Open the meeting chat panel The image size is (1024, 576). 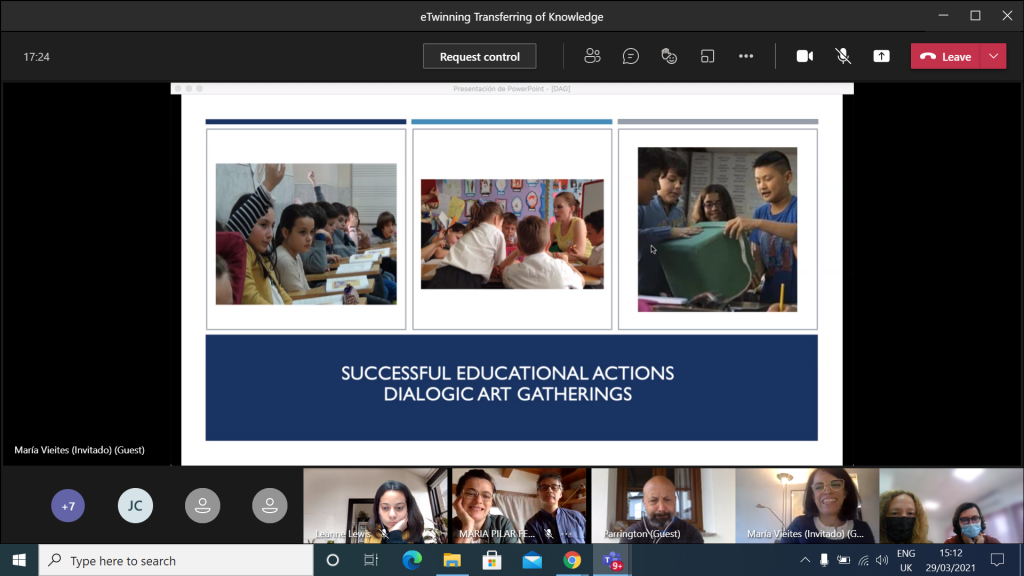point(630,56)
